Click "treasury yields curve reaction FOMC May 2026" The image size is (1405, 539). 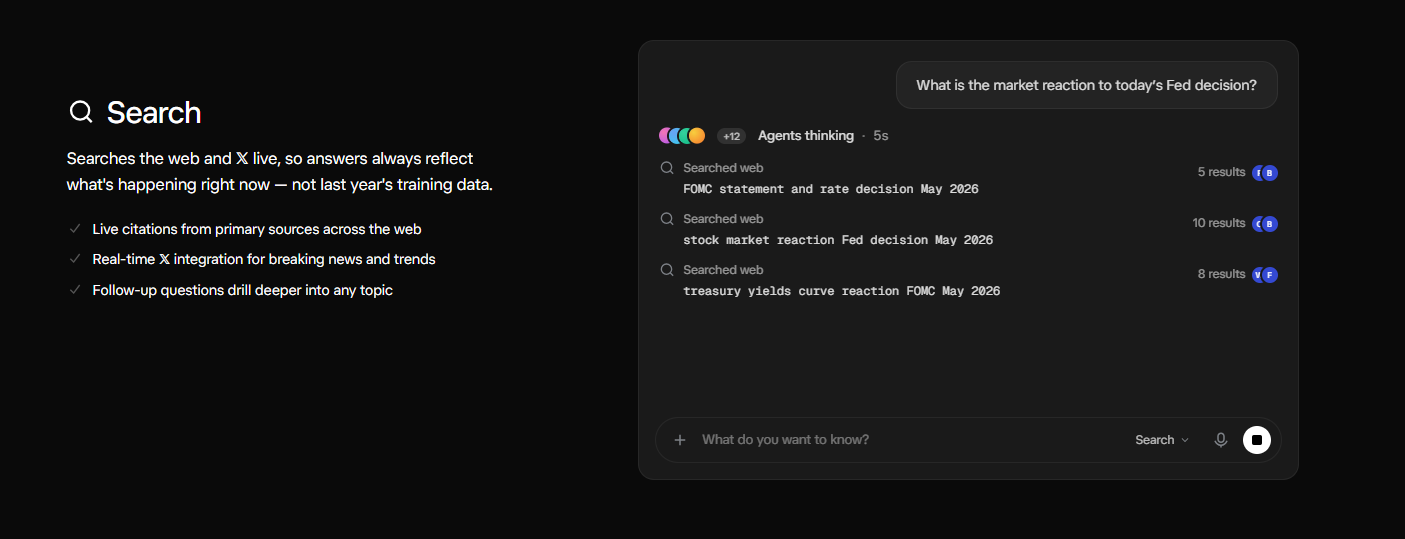[842, 291]
